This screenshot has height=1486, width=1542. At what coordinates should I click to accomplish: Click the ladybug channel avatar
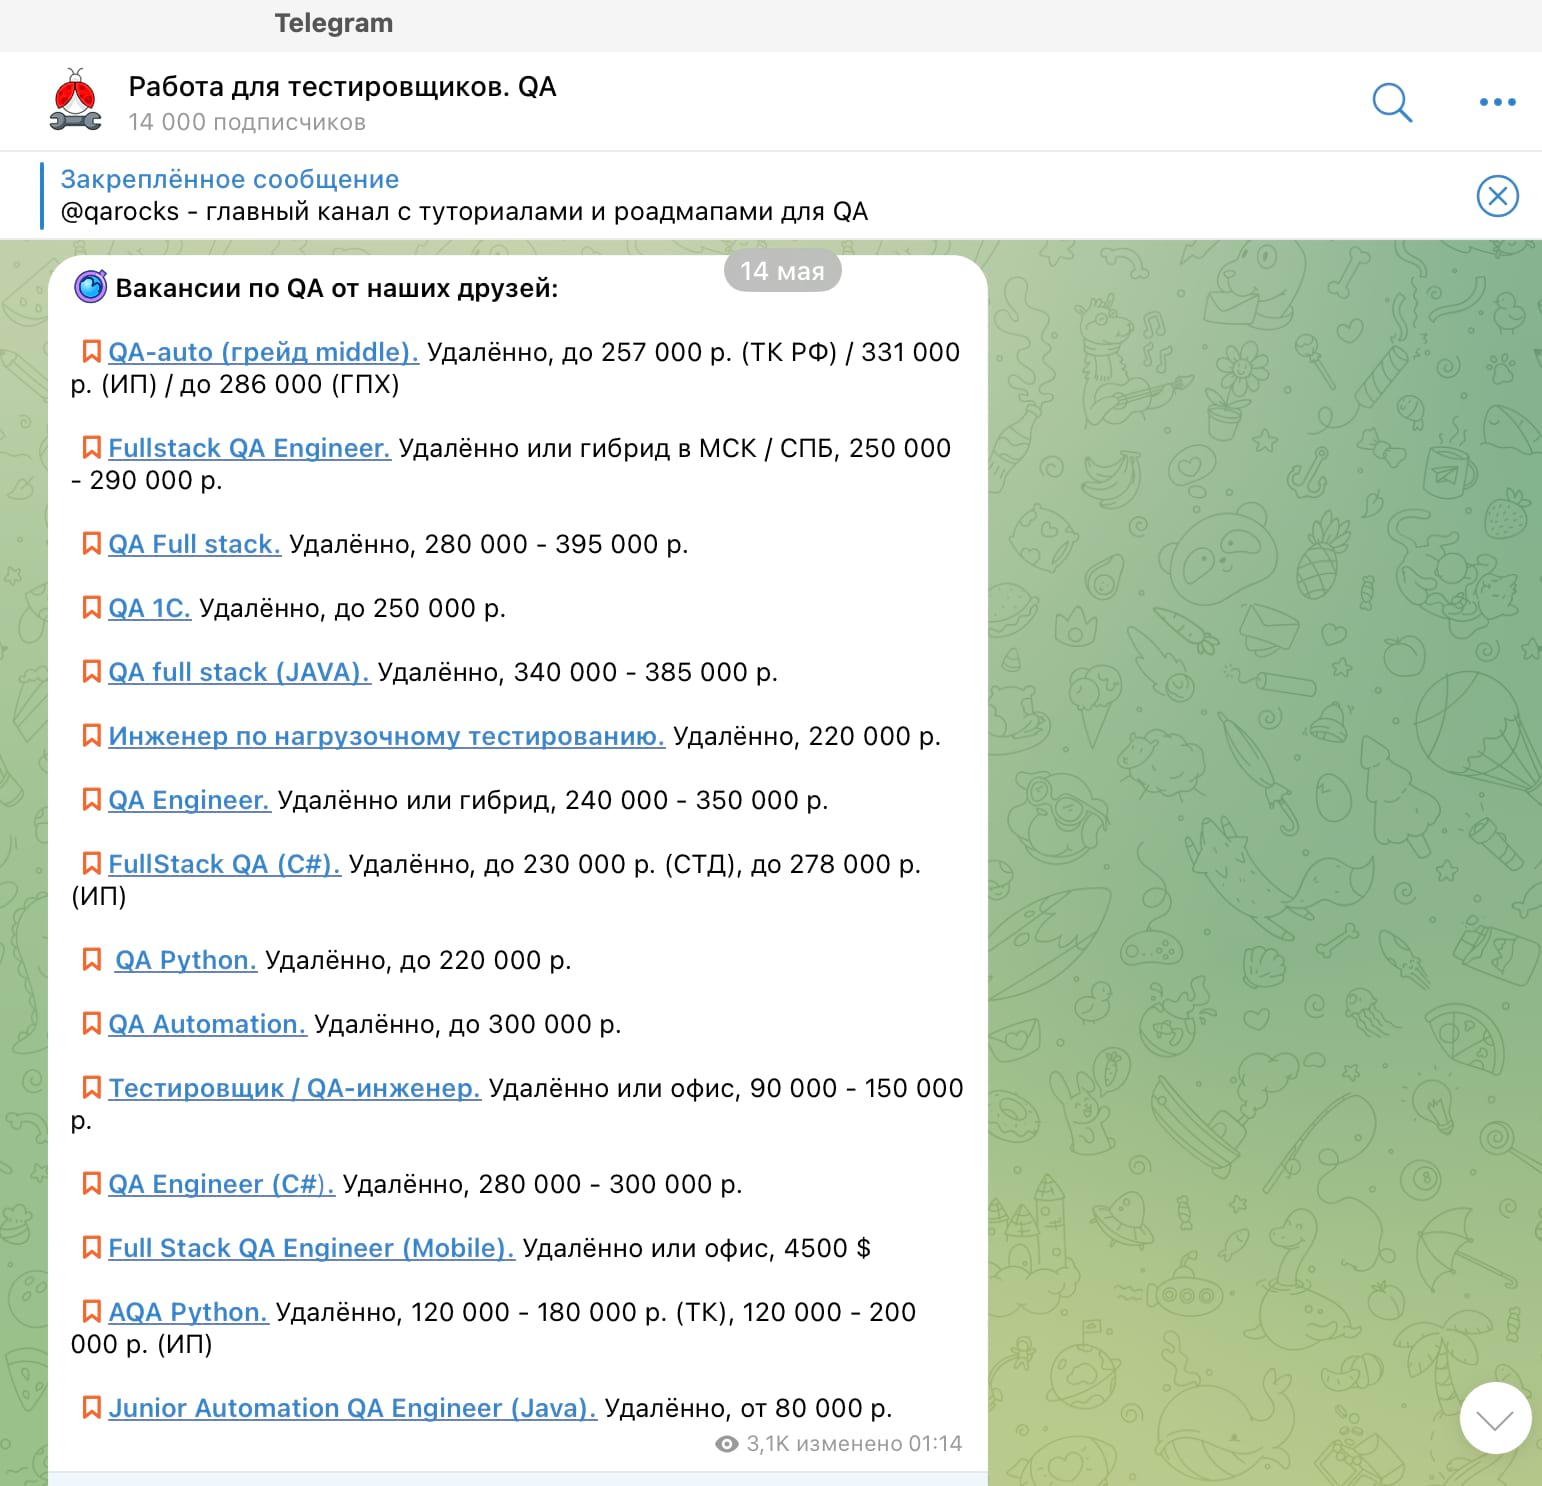tap(75, 101)
